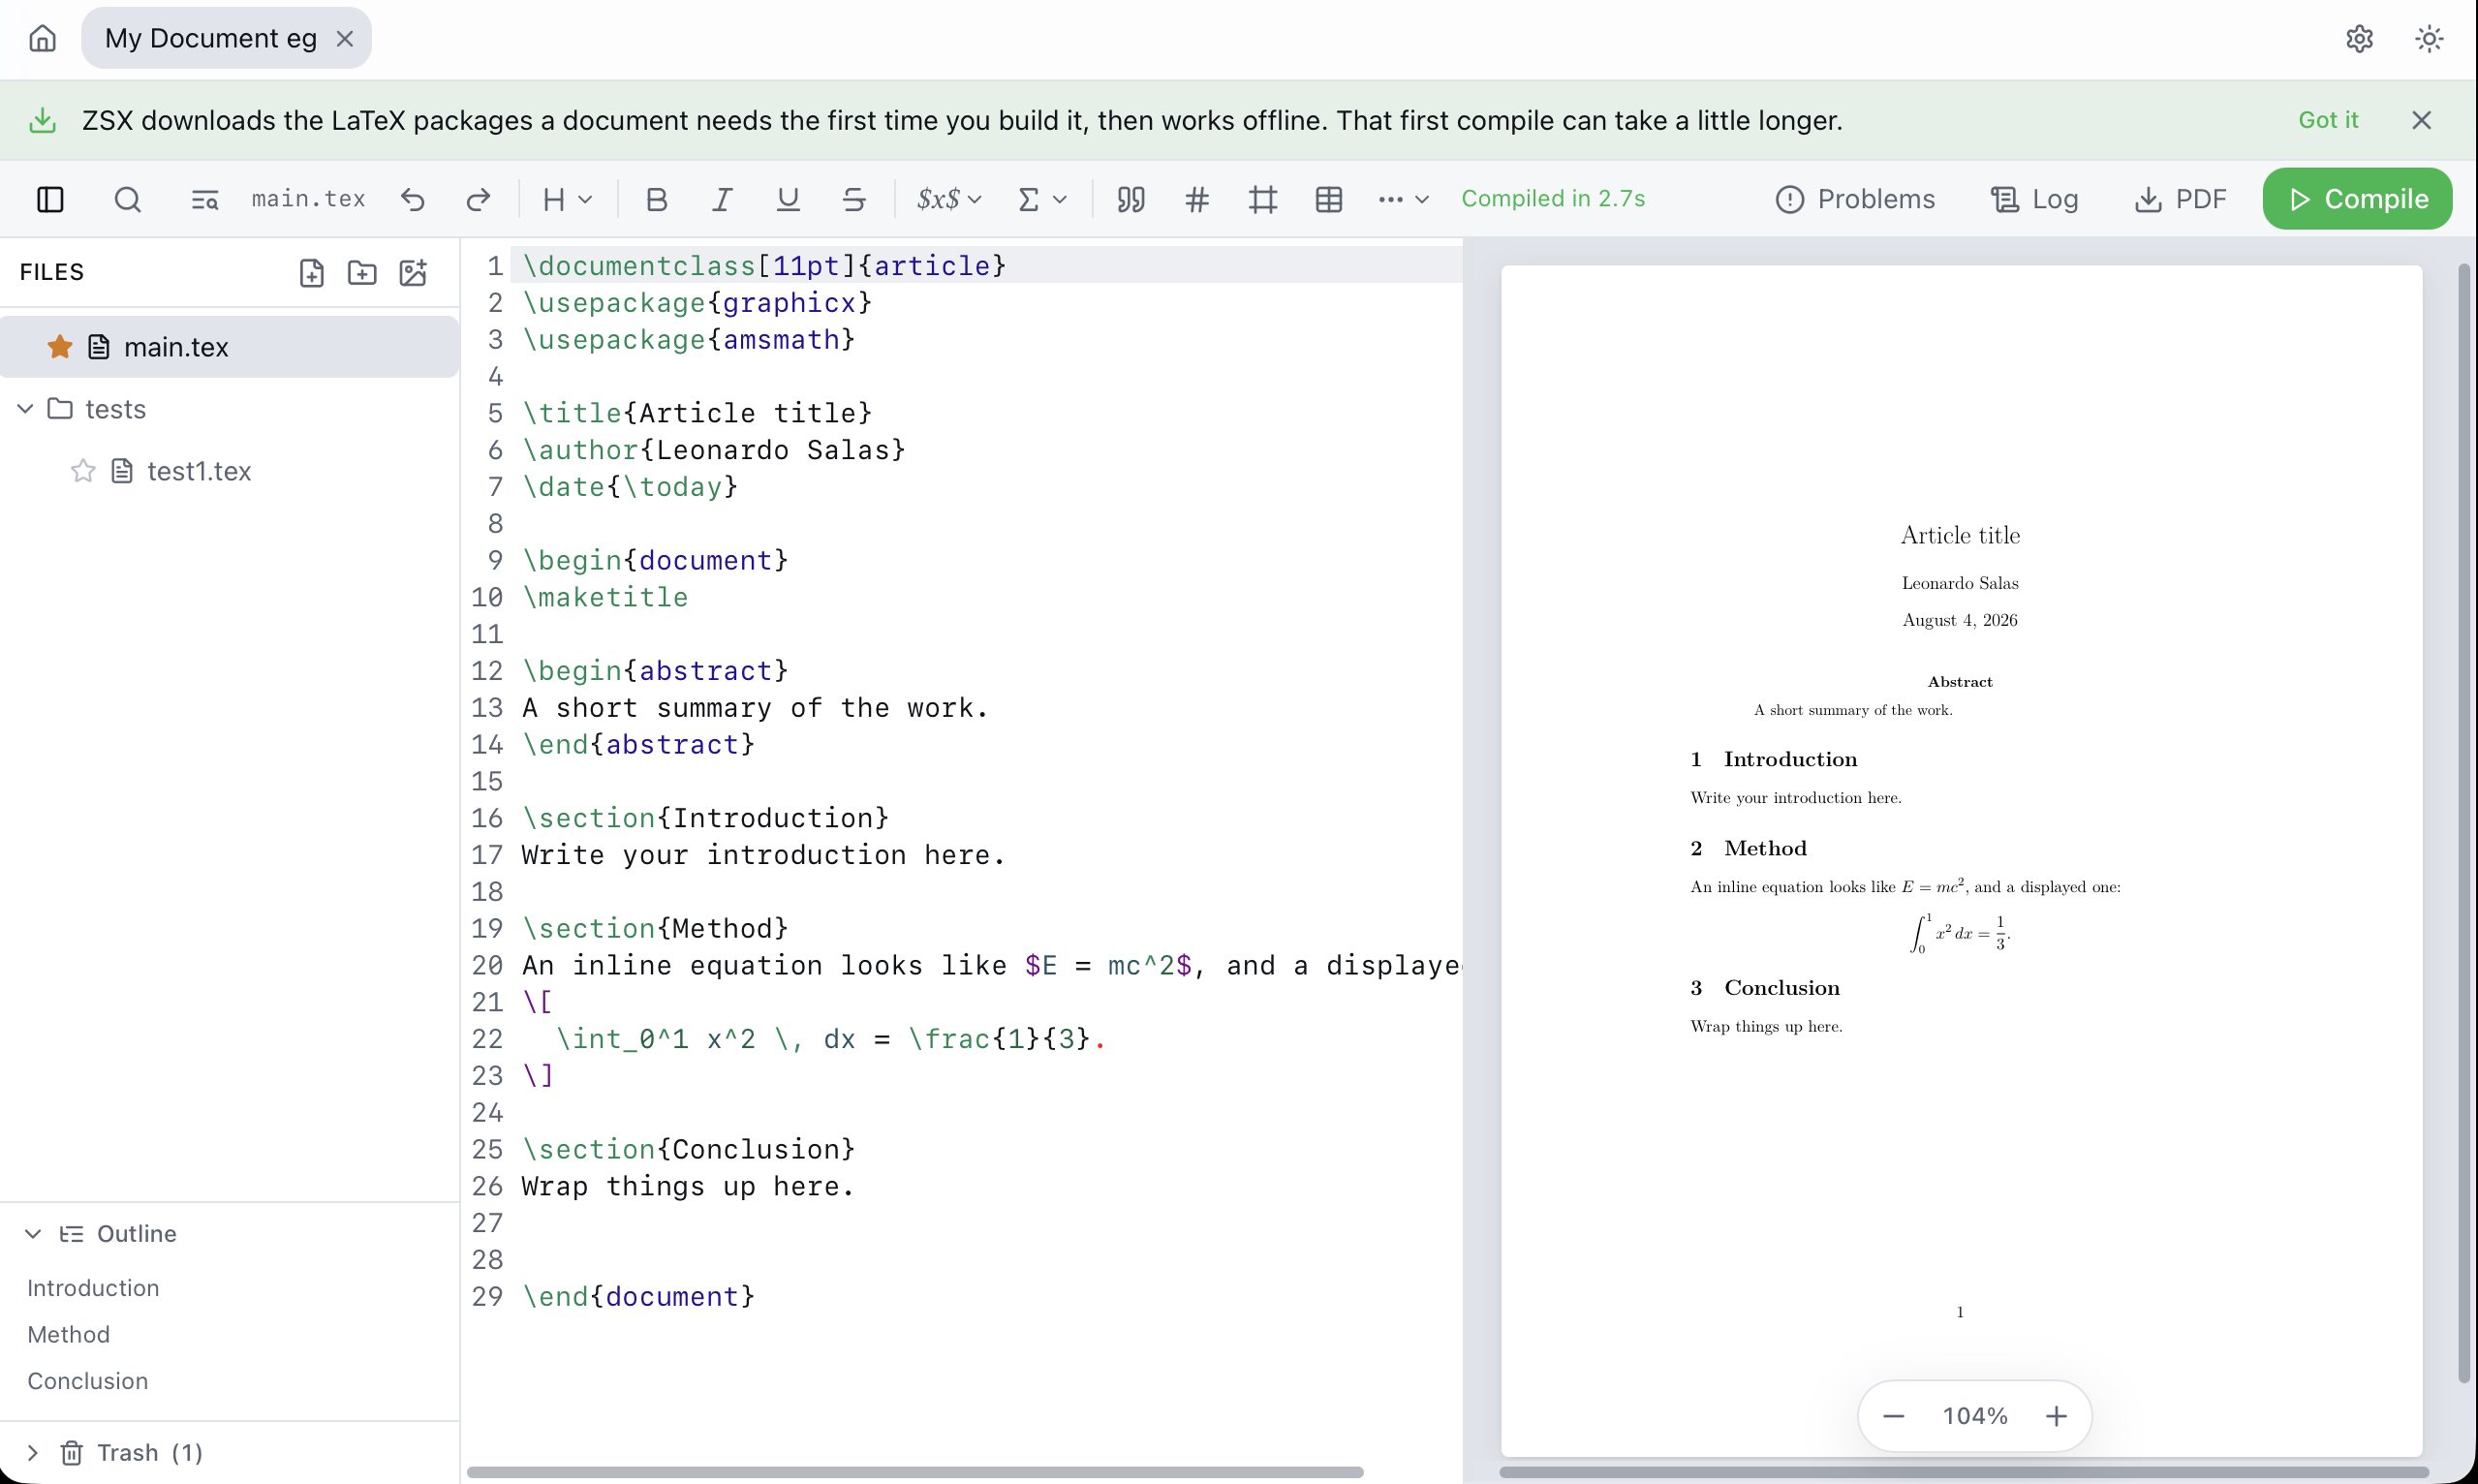Open the heading H dropdown
The height and width of the screenshot is (1484, 2478).
coord(567,199)
